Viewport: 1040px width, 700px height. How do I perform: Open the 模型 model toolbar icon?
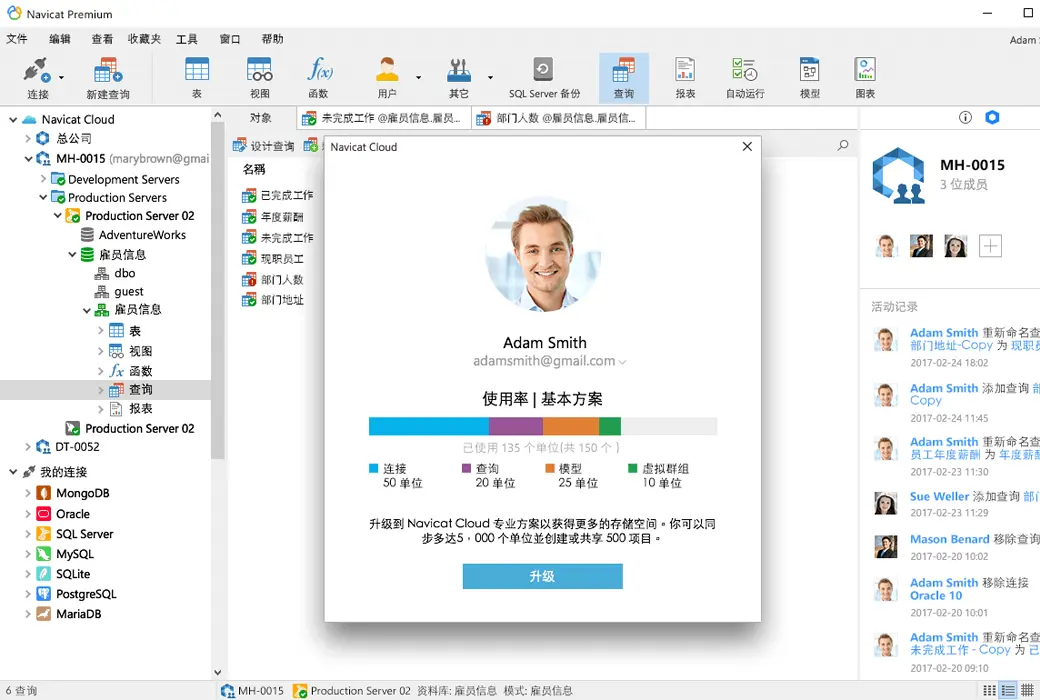(x=810, y=78)
